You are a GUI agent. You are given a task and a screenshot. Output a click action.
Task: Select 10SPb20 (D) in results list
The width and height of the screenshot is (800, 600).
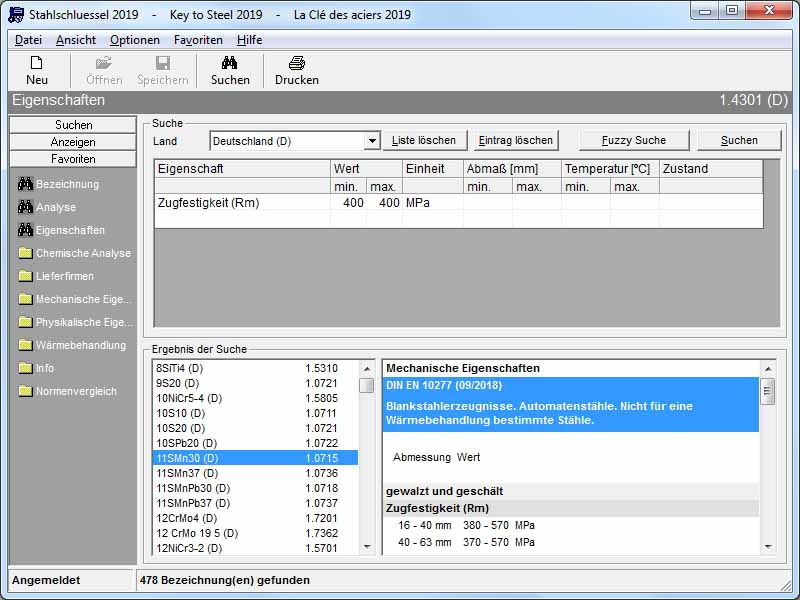(x=255, y=443)
